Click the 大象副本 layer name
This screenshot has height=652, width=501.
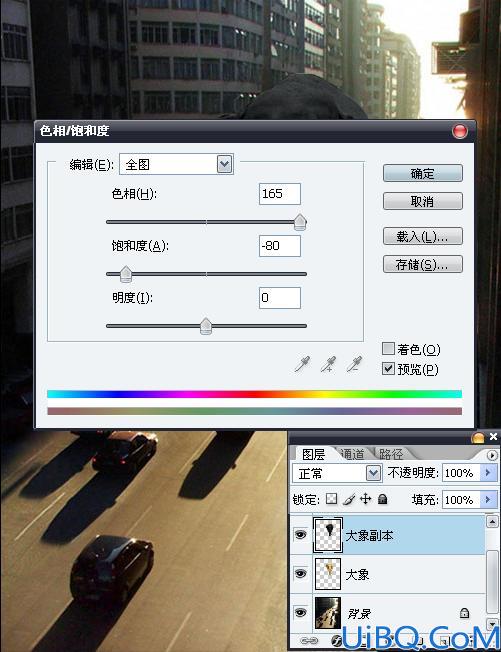(x=369, y=536)
